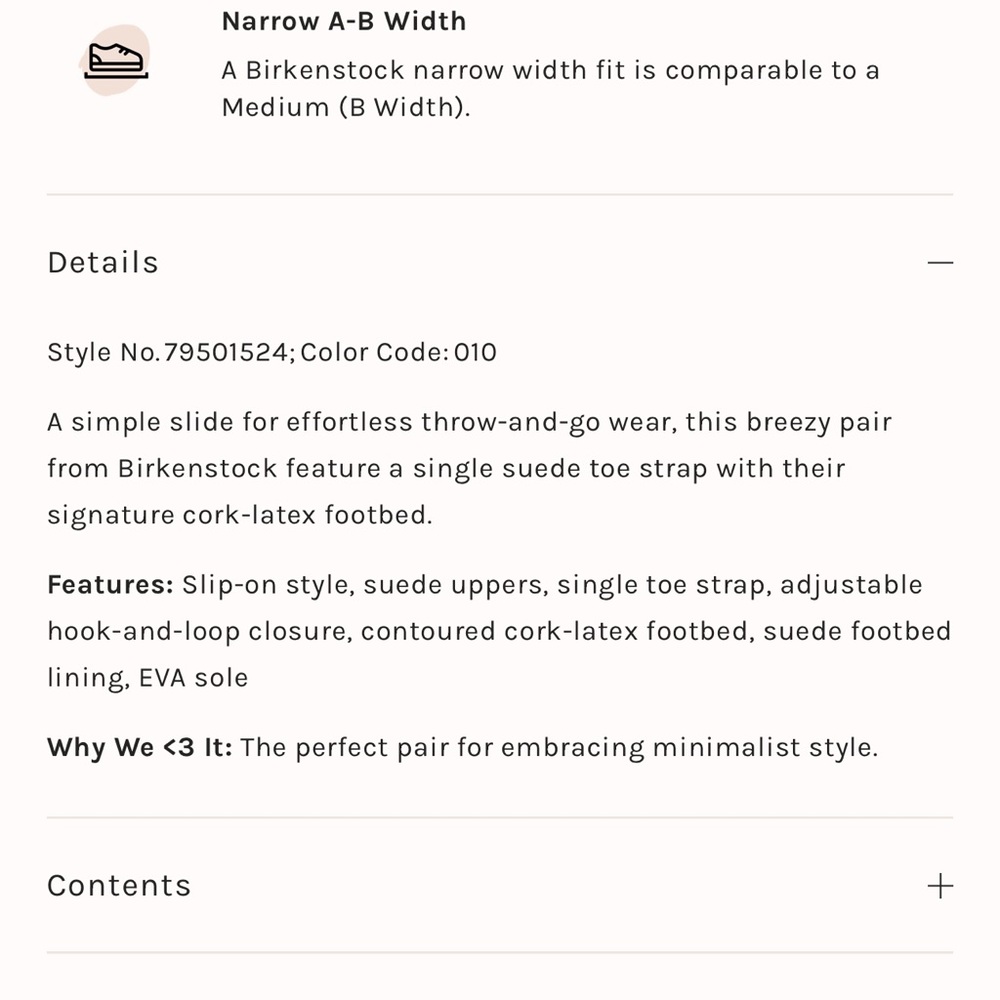The width and height of the screenshot is (1000, 1000).
Task: Expand Contents using the plus icon
Action: point(940,886)
